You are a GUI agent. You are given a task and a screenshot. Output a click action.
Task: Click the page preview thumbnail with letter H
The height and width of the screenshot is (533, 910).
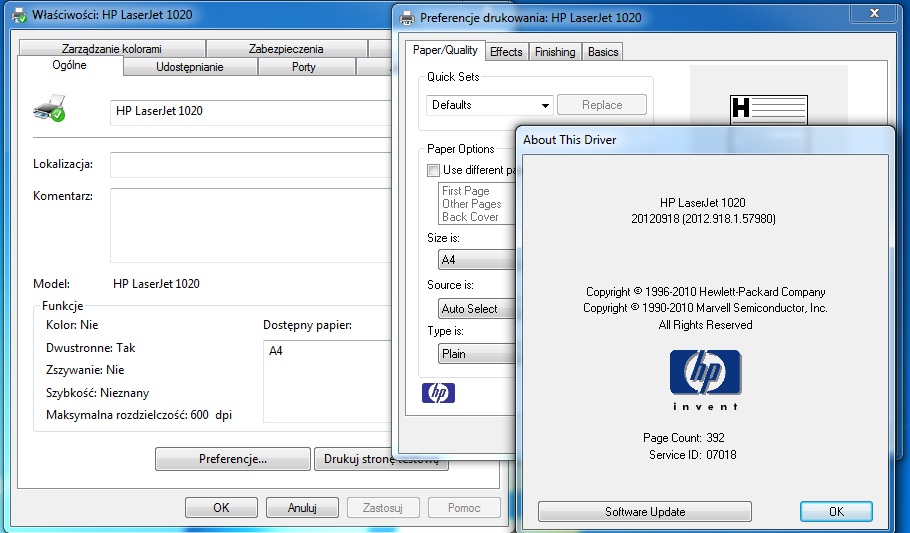tap(768, 110)
